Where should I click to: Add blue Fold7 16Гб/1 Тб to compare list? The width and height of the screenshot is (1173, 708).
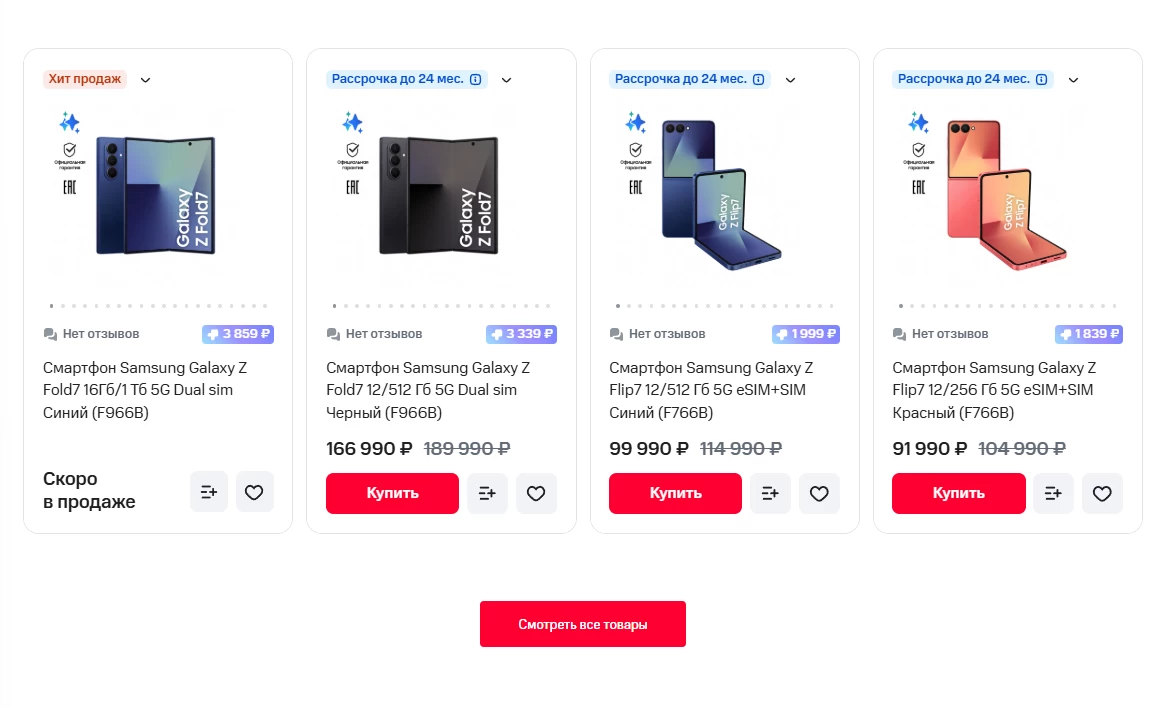point(209,492)
